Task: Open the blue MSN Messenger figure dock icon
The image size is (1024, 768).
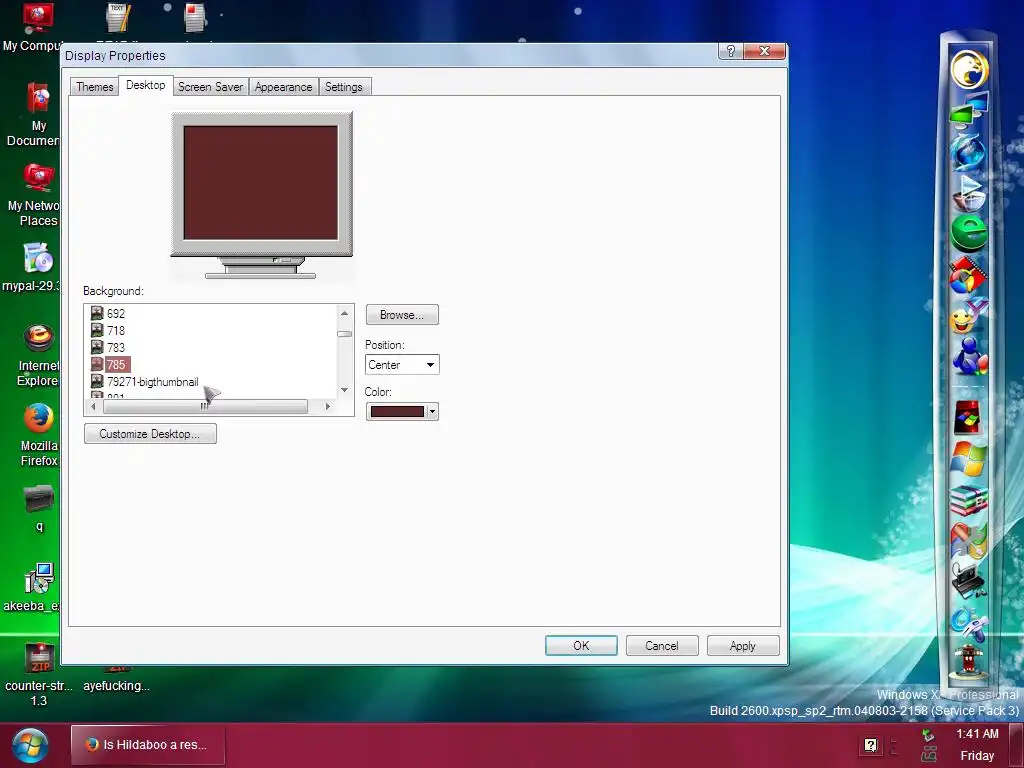Action: [x=968, y=356]
